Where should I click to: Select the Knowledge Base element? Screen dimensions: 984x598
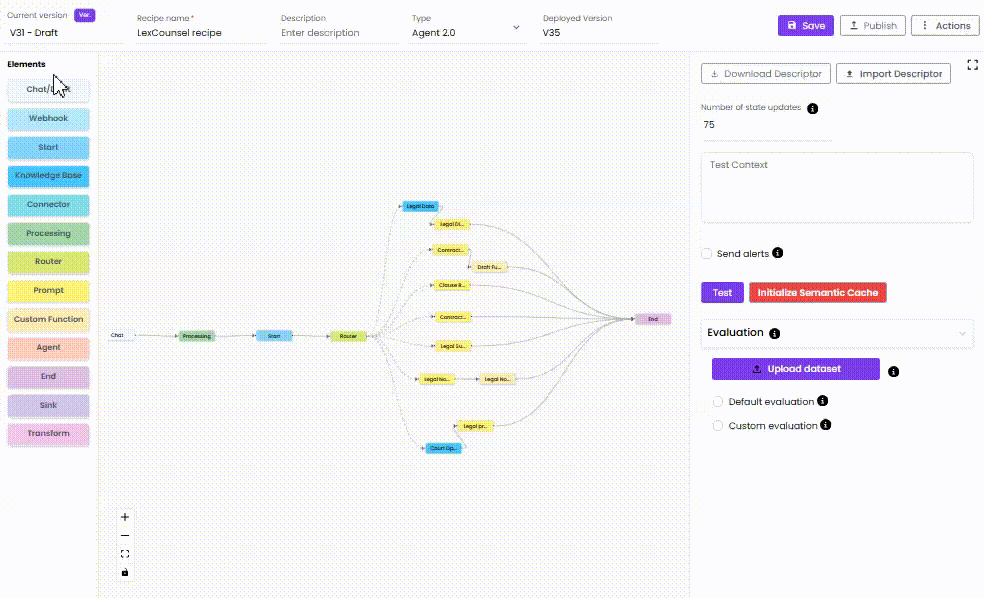point(48,176)
